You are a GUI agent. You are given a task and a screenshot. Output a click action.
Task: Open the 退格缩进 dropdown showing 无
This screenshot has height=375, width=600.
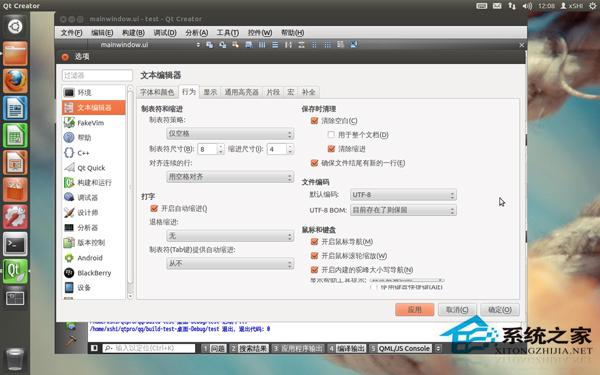pyautogui.click(x=230, y=236)
